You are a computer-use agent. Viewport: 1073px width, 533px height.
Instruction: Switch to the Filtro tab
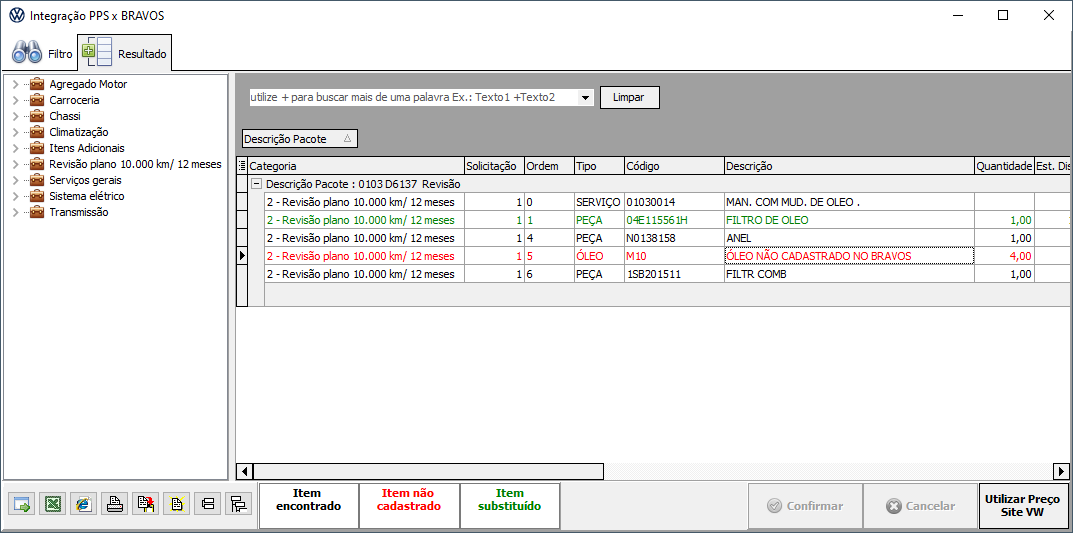(42, 53)
